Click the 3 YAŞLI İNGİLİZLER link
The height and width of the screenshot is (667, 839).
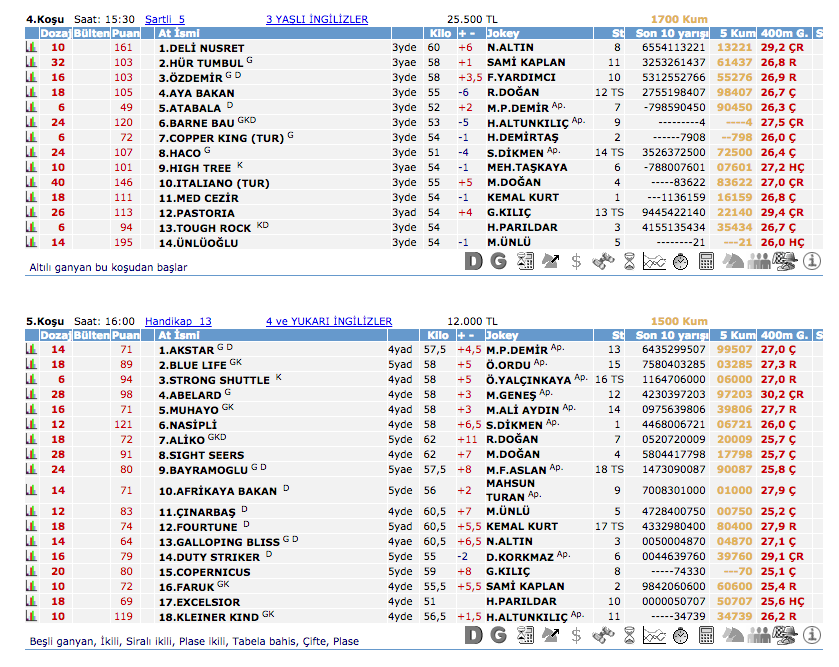pos(316,19)
